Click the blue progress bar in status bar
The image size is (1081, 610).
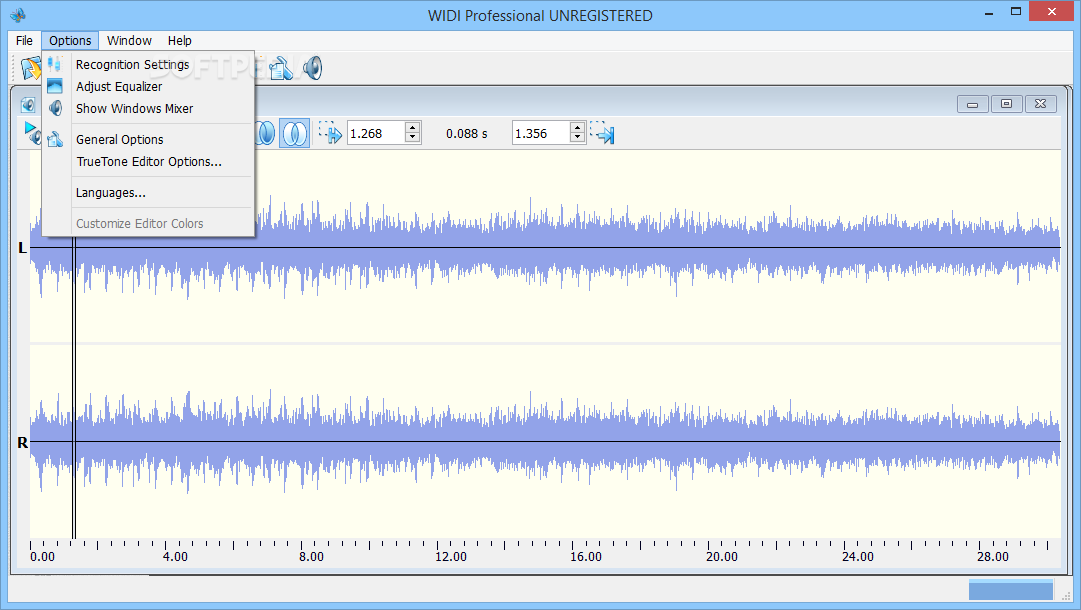click(1011, 590)
